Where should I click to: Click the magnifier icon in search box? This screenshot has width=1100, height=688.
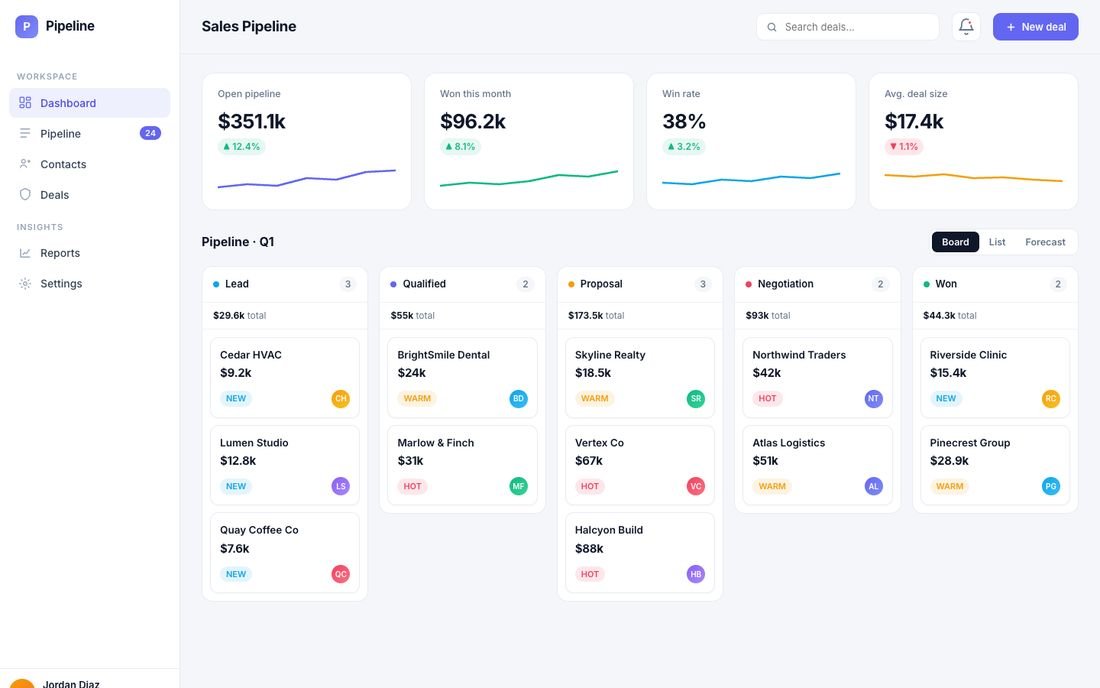(x=772, y=27)
